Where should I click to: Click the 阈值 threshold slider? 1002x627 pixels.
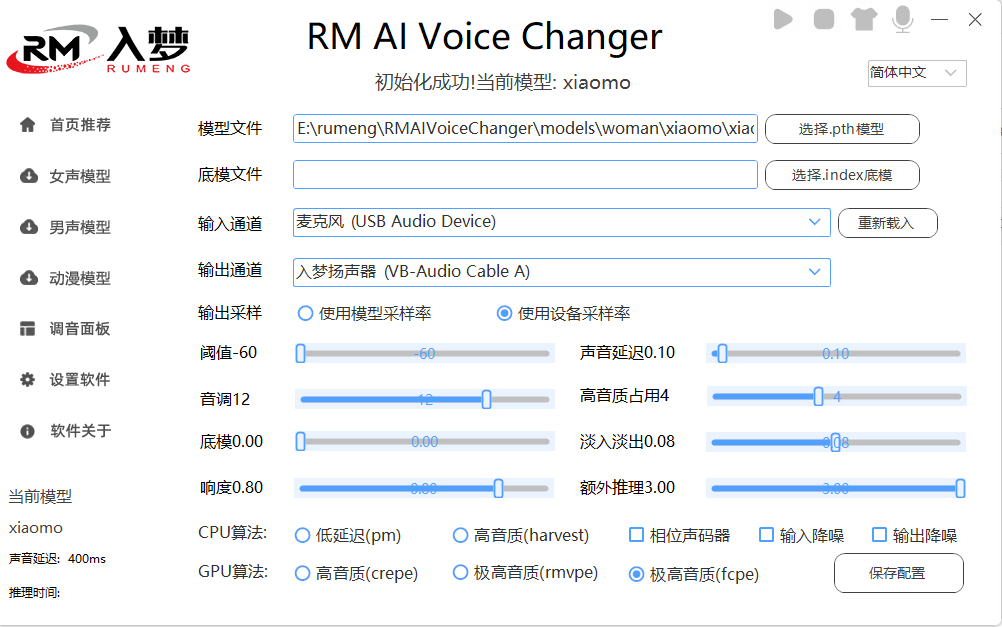pos(424,353)
